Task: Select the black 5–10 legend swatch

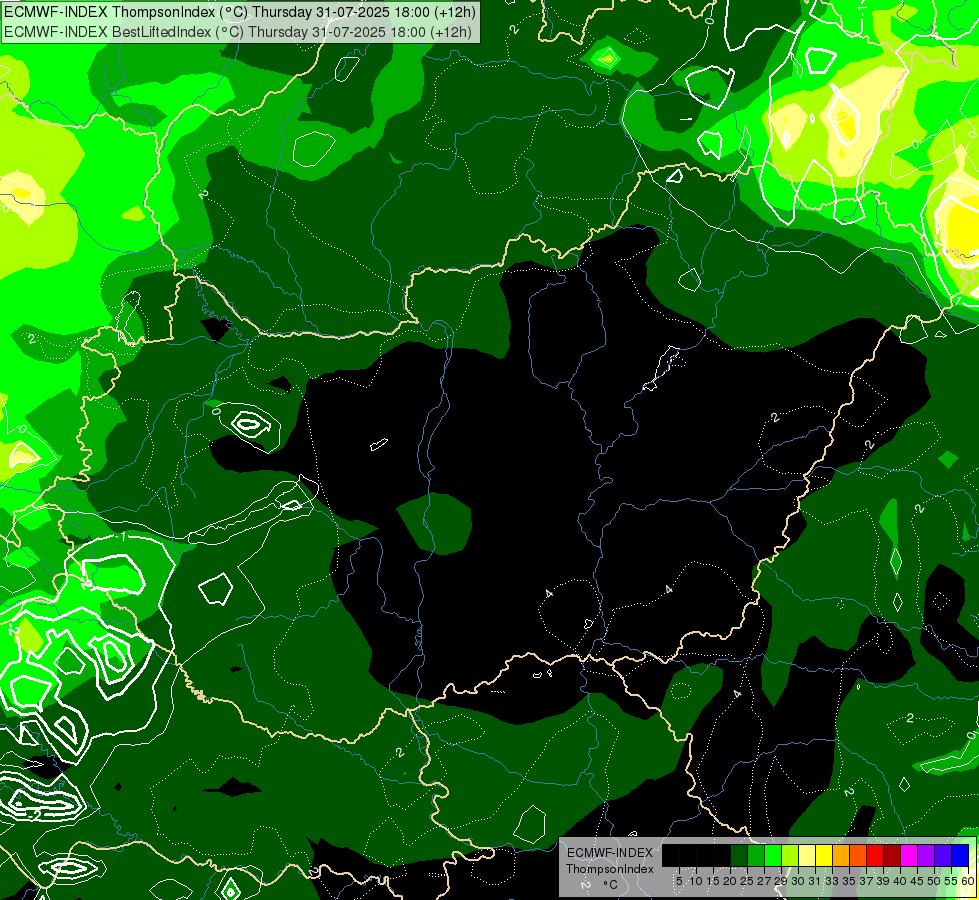Action: click(688, 855)
